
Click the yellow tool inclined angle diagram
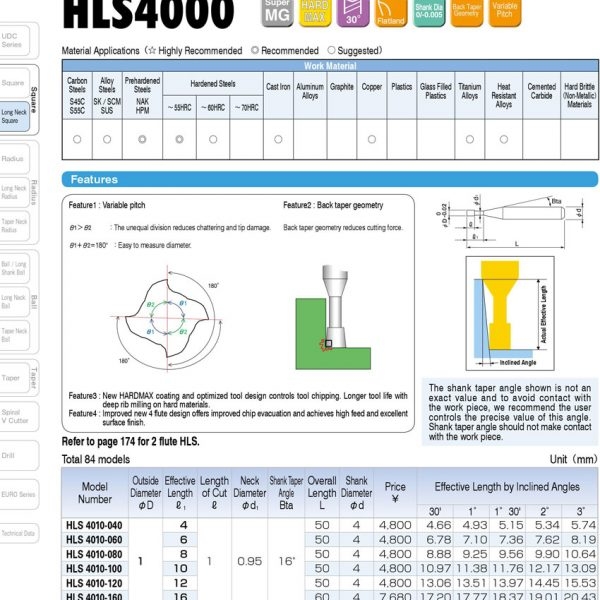(x=510, y=313)
